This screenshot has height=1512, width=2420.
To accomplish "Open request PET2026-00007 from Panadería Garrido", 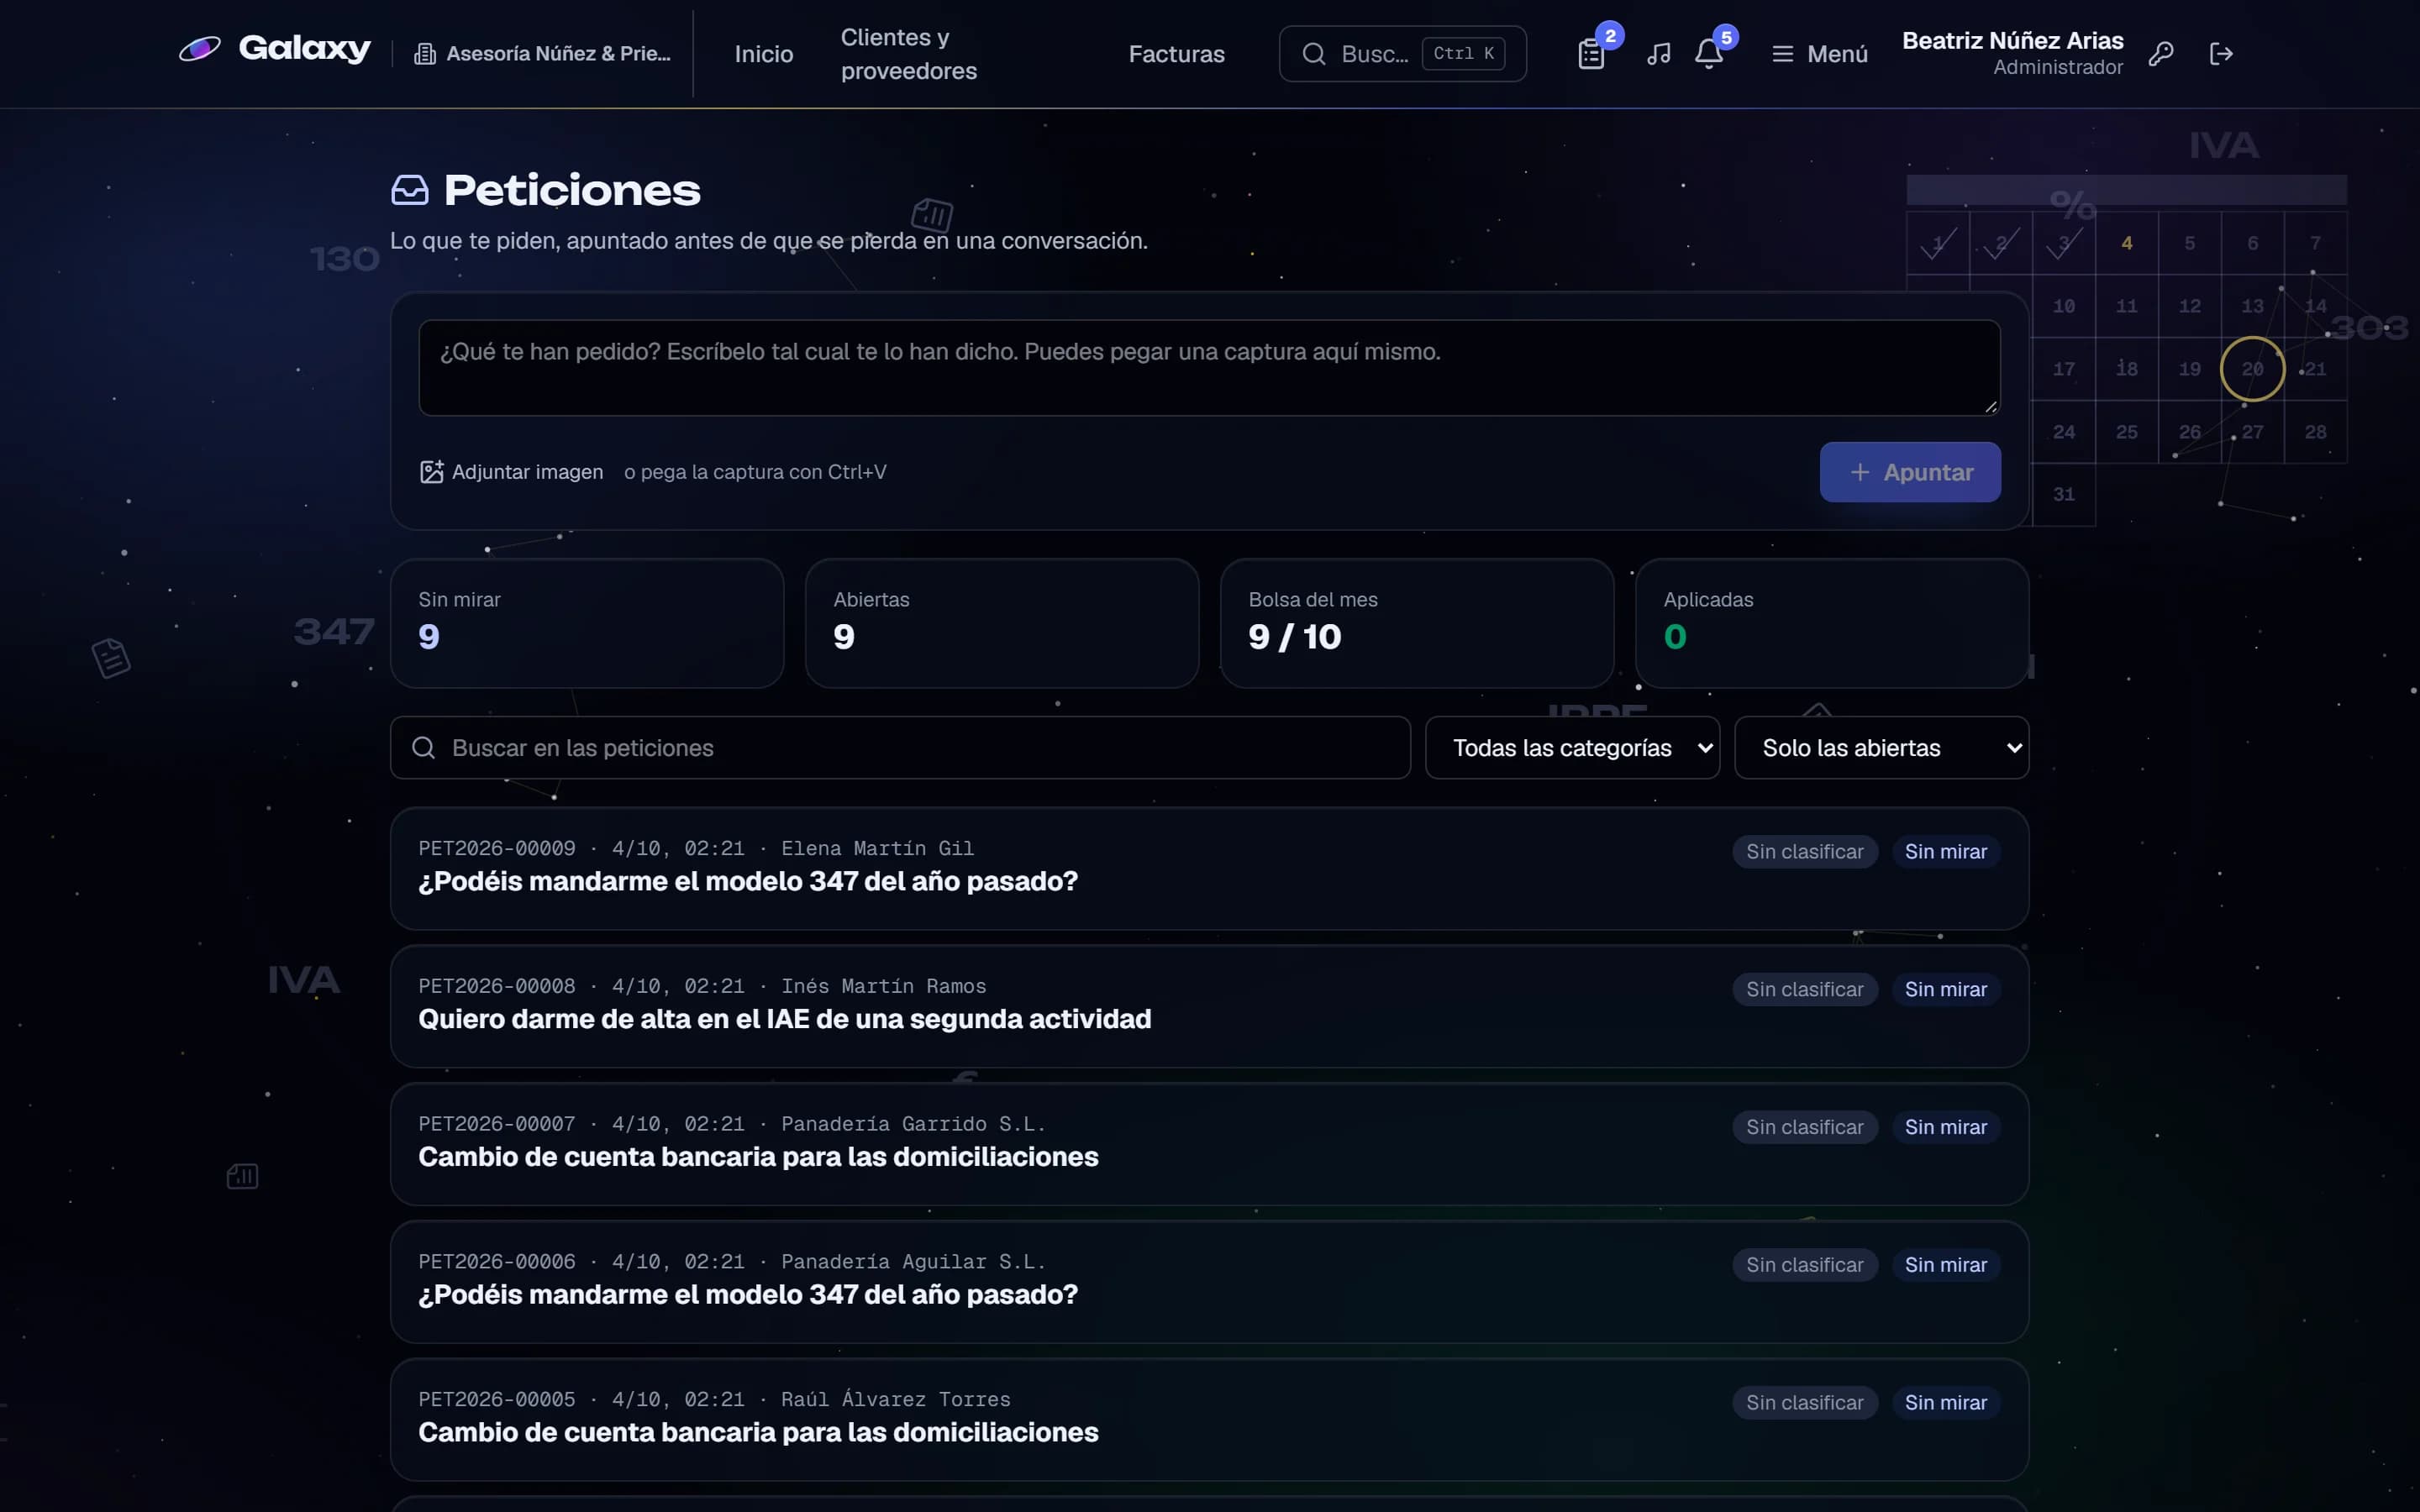I will coord(1209,1144).
